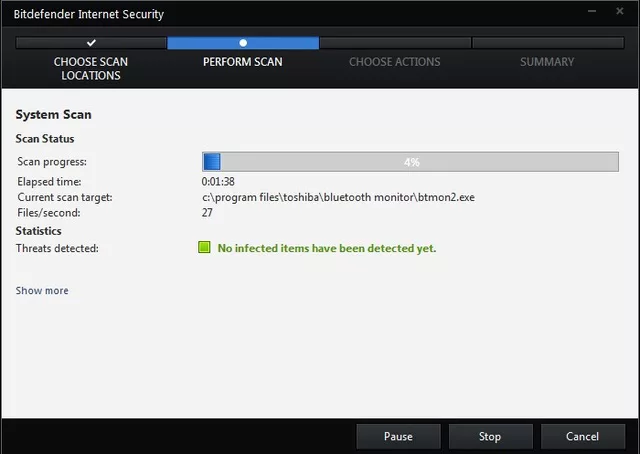This screenshot has height=454, width=640.
Task: Click the Scan Status heading
Action: [45, 139]
